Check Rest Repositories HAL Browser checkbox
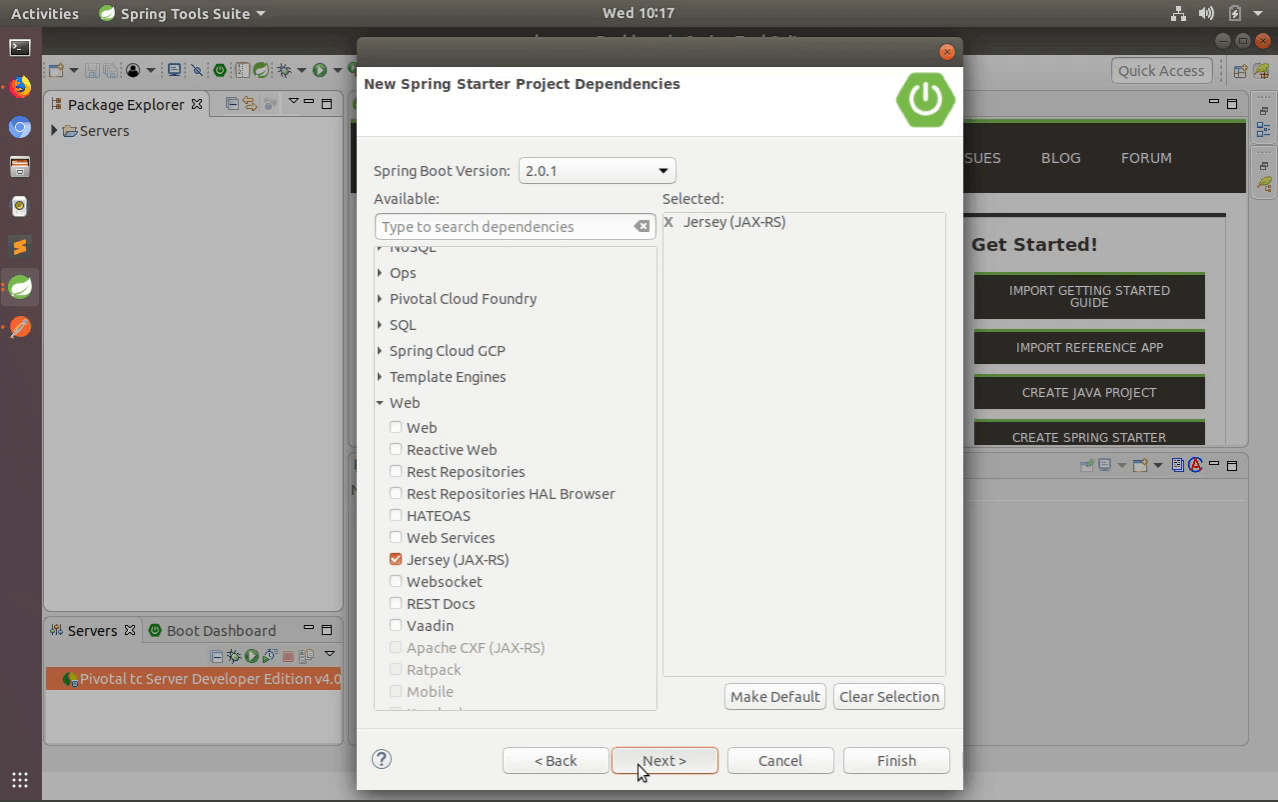This screenshot has height=802, width=1278. (396, 493)
